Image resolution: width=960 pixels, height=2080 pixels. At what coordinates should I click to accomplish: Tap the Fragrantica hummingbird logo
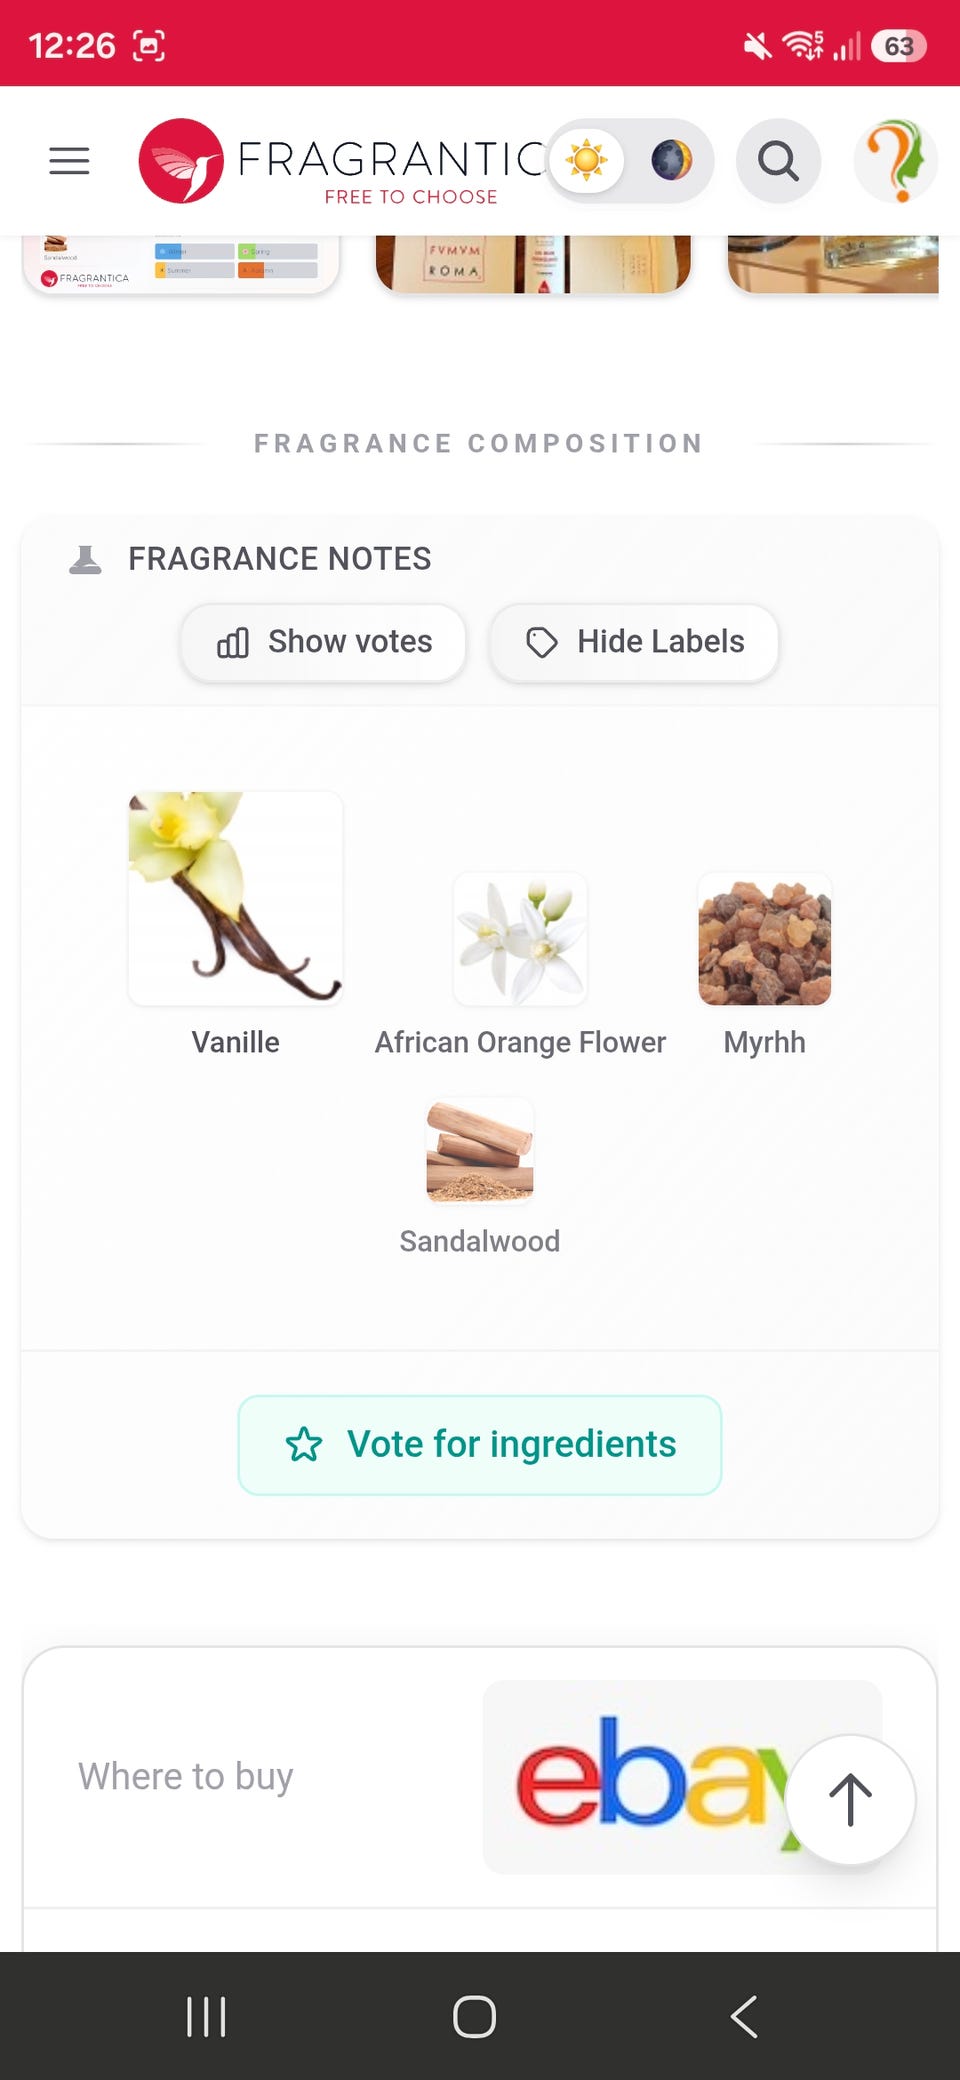[181, 161]
